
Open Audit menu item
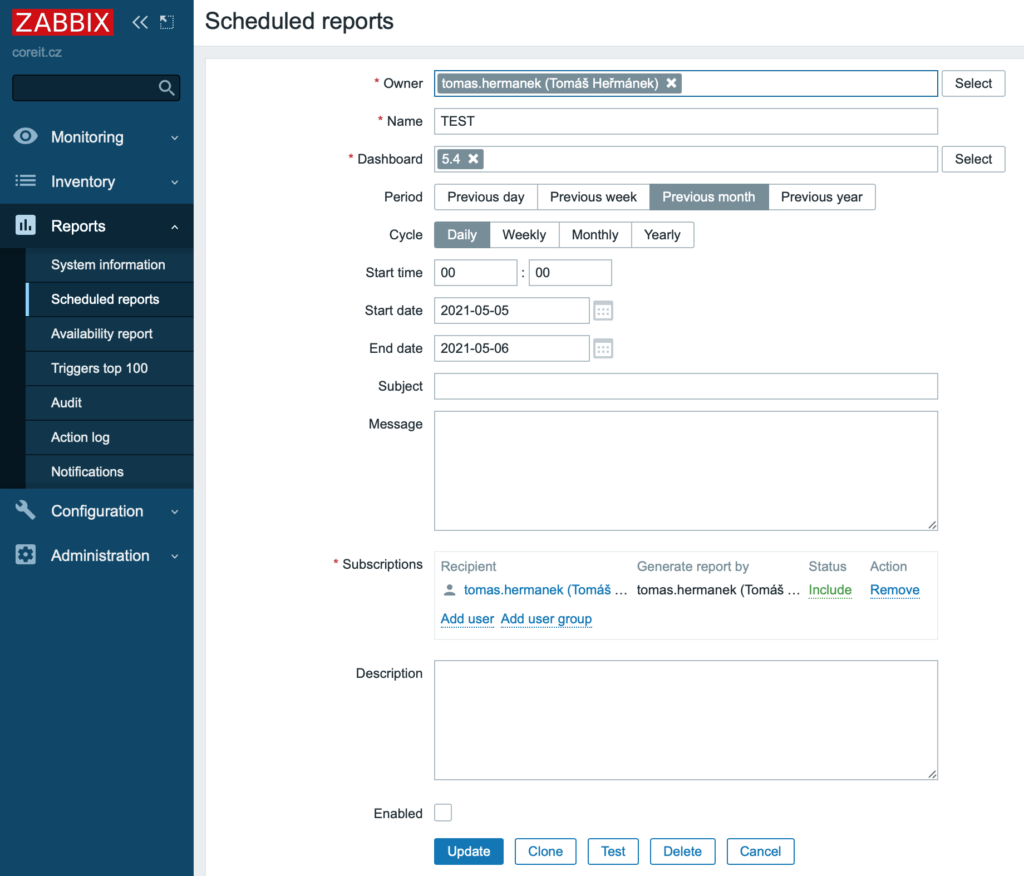tap(109, 402)
